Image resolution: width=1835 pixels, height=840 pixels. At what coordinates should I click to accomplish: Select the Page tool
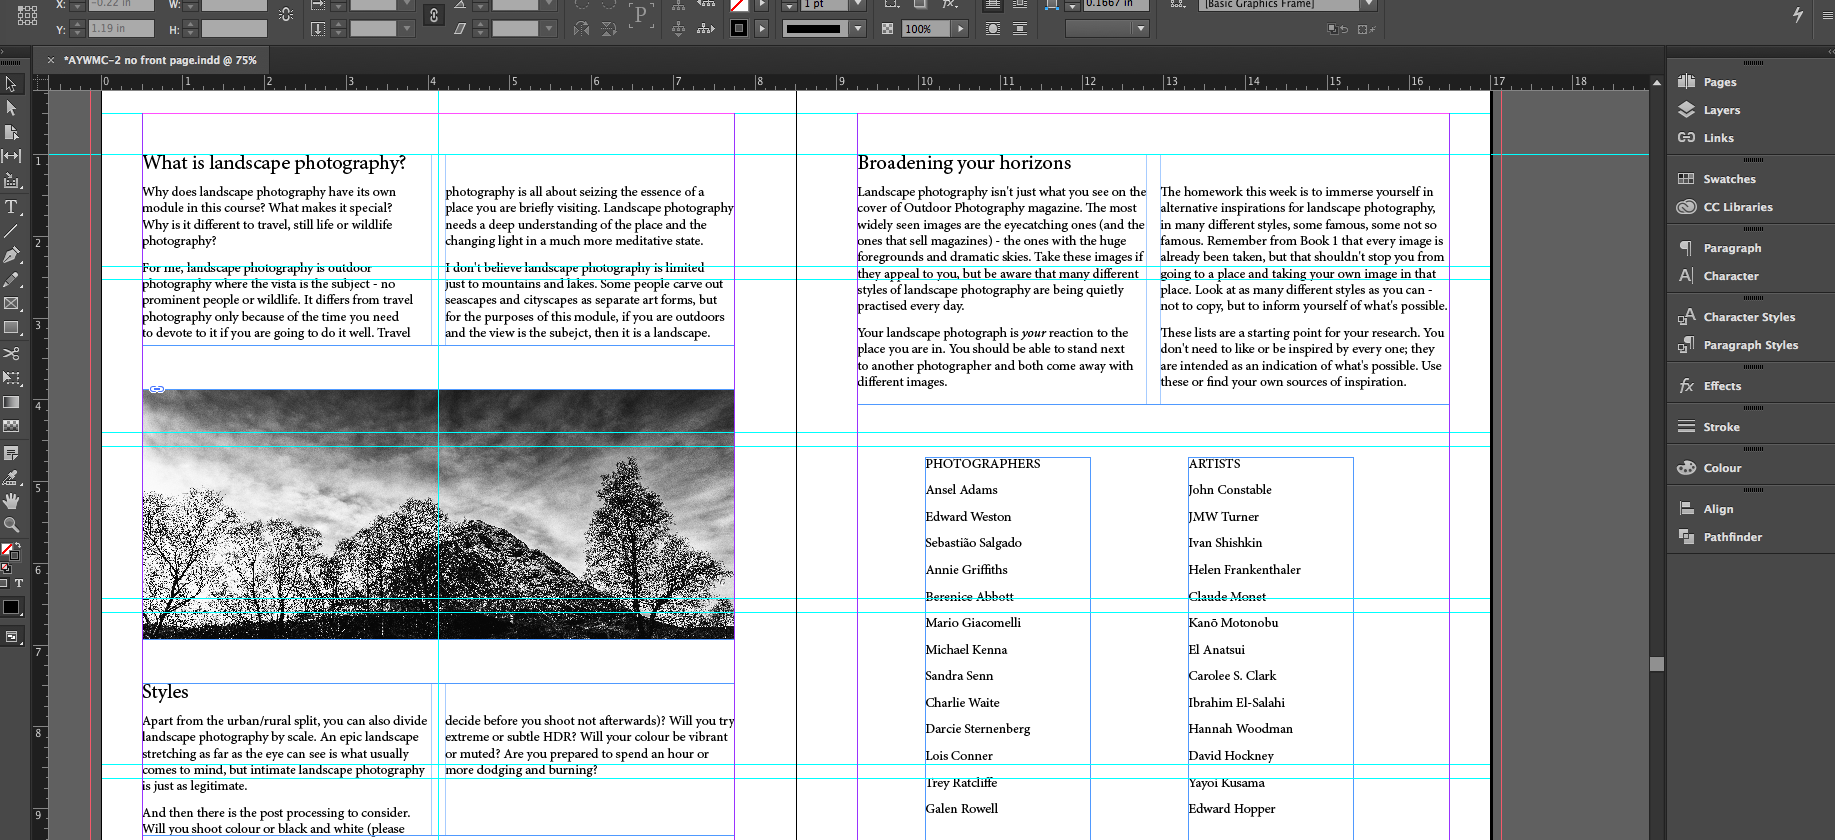coord(11,132)
